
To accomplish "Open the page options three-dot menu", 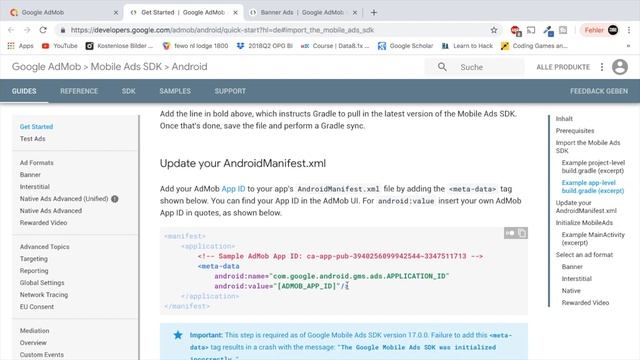I will (602, 67).
